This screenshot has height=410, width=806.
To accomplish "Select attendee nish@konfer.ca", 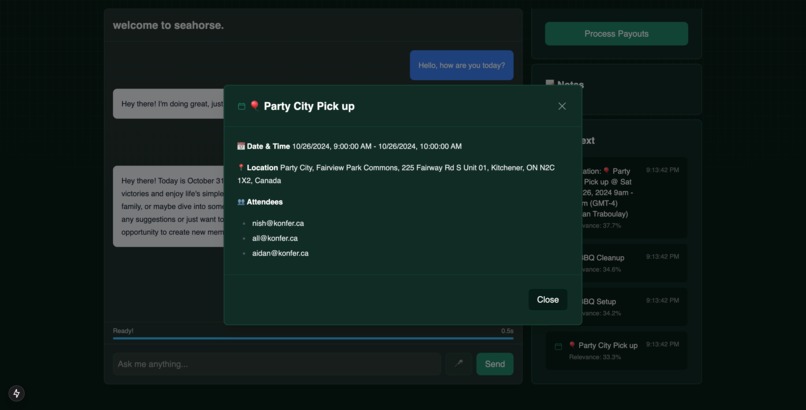I will click(278, 223).
